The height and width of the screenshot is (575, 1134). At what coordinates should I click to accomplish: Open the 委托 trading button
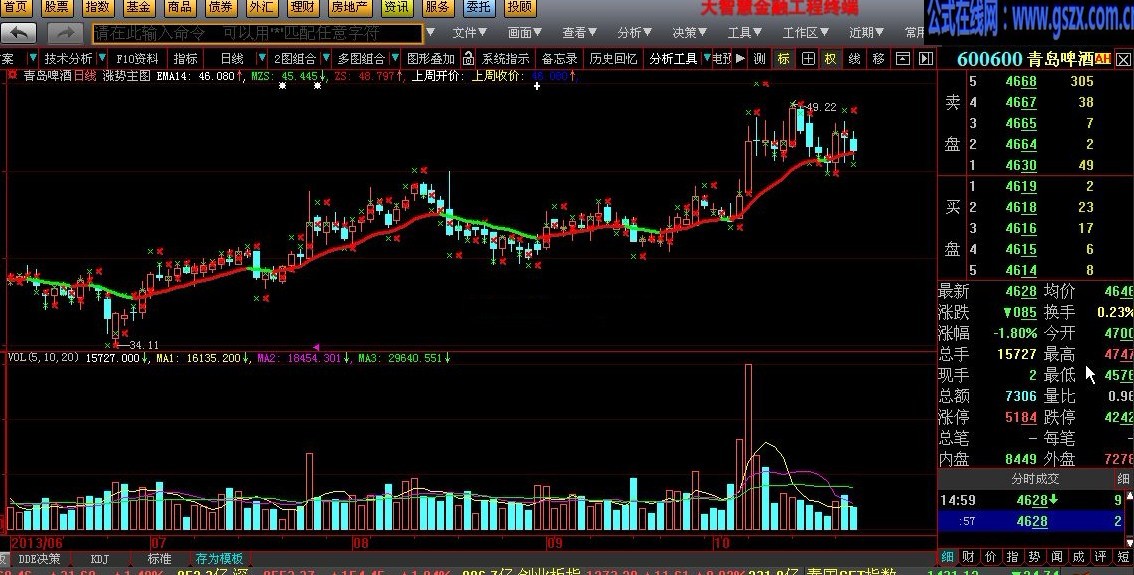478,7
